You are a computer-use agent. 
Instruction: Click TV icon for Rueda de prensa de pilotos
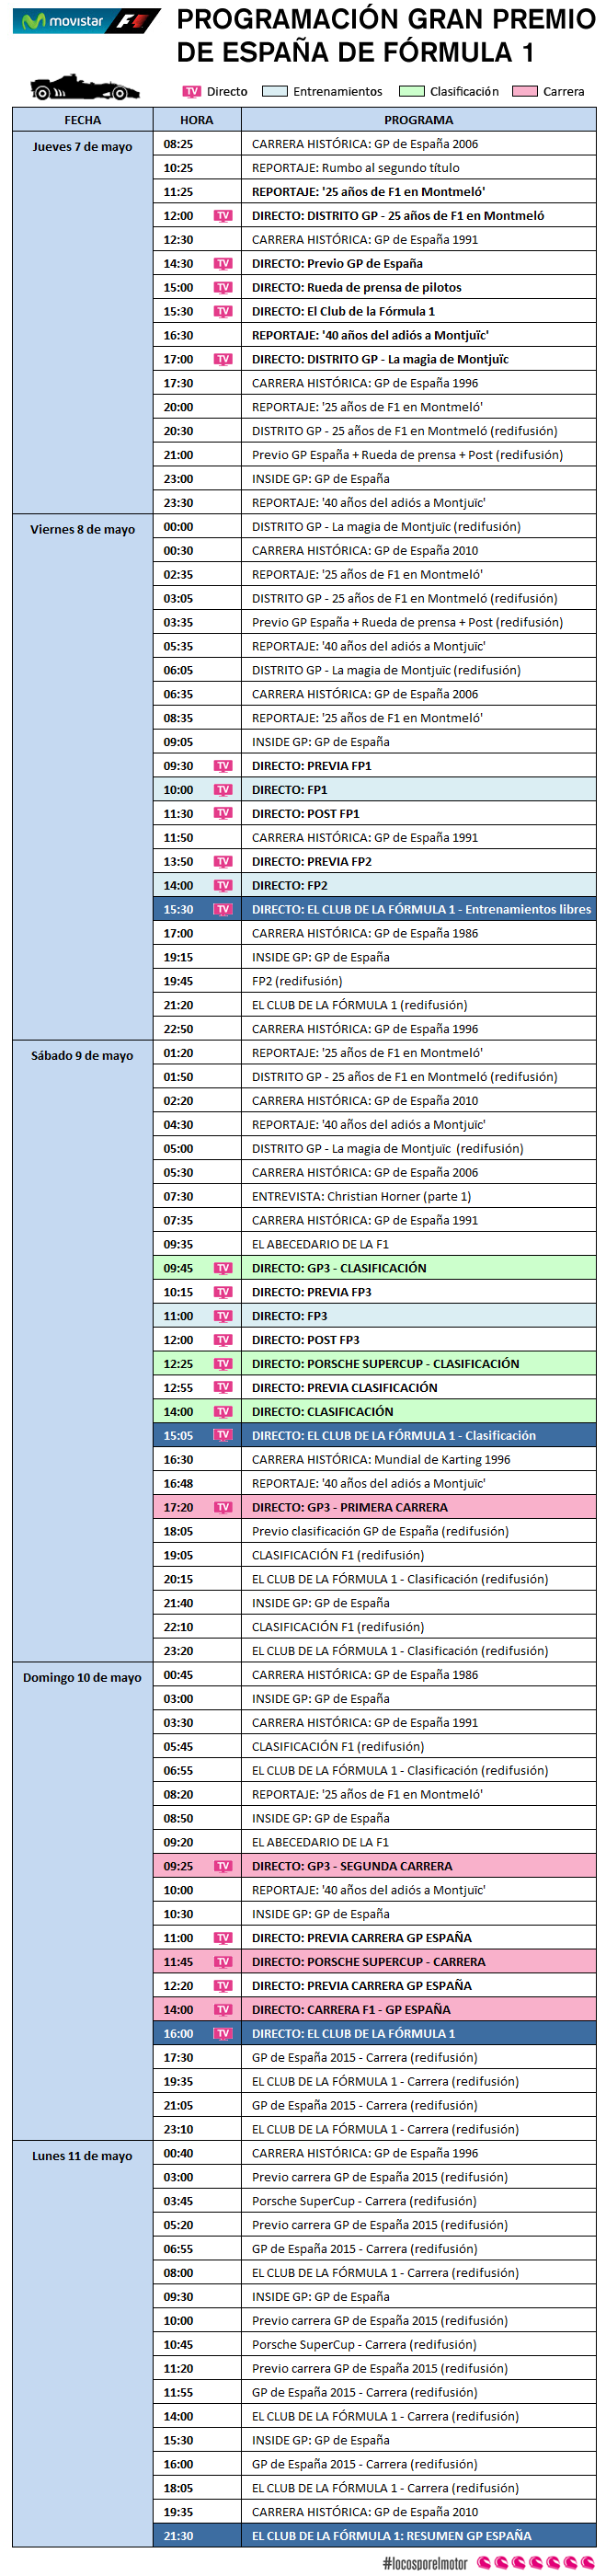point(223,288)
